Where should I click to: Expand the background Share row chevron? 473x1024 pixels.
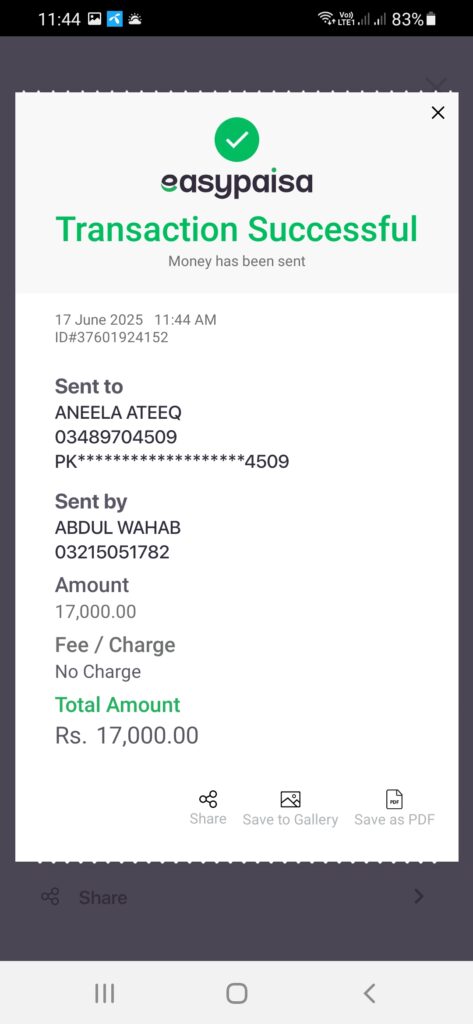[x=419, y=896]
